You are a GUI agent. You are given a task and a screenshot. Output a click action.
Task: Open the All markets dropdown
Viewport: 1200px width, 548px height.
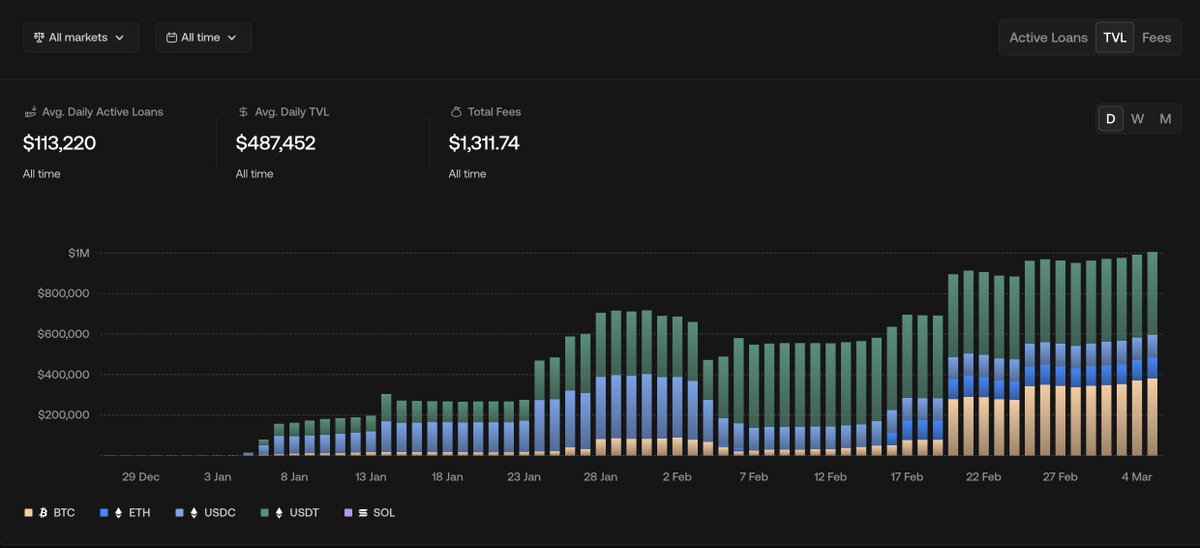pyautogui.click(x=81, y=37)
